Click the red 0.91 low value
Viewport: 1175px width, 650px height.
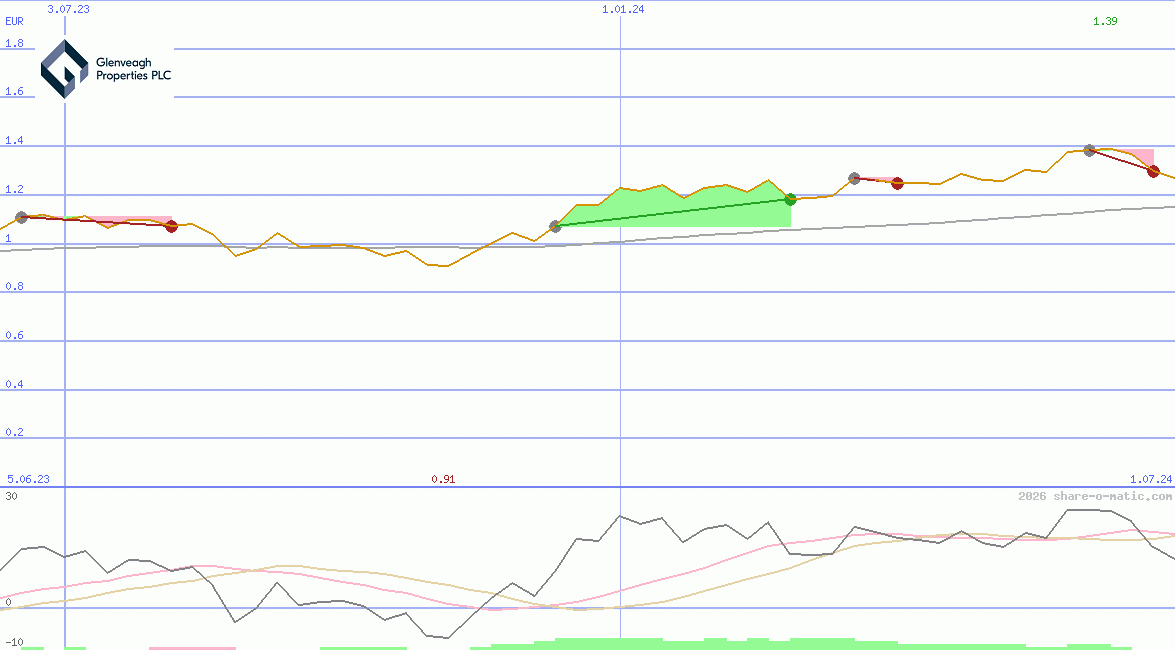pyautogui.click(x=443, y=479)
